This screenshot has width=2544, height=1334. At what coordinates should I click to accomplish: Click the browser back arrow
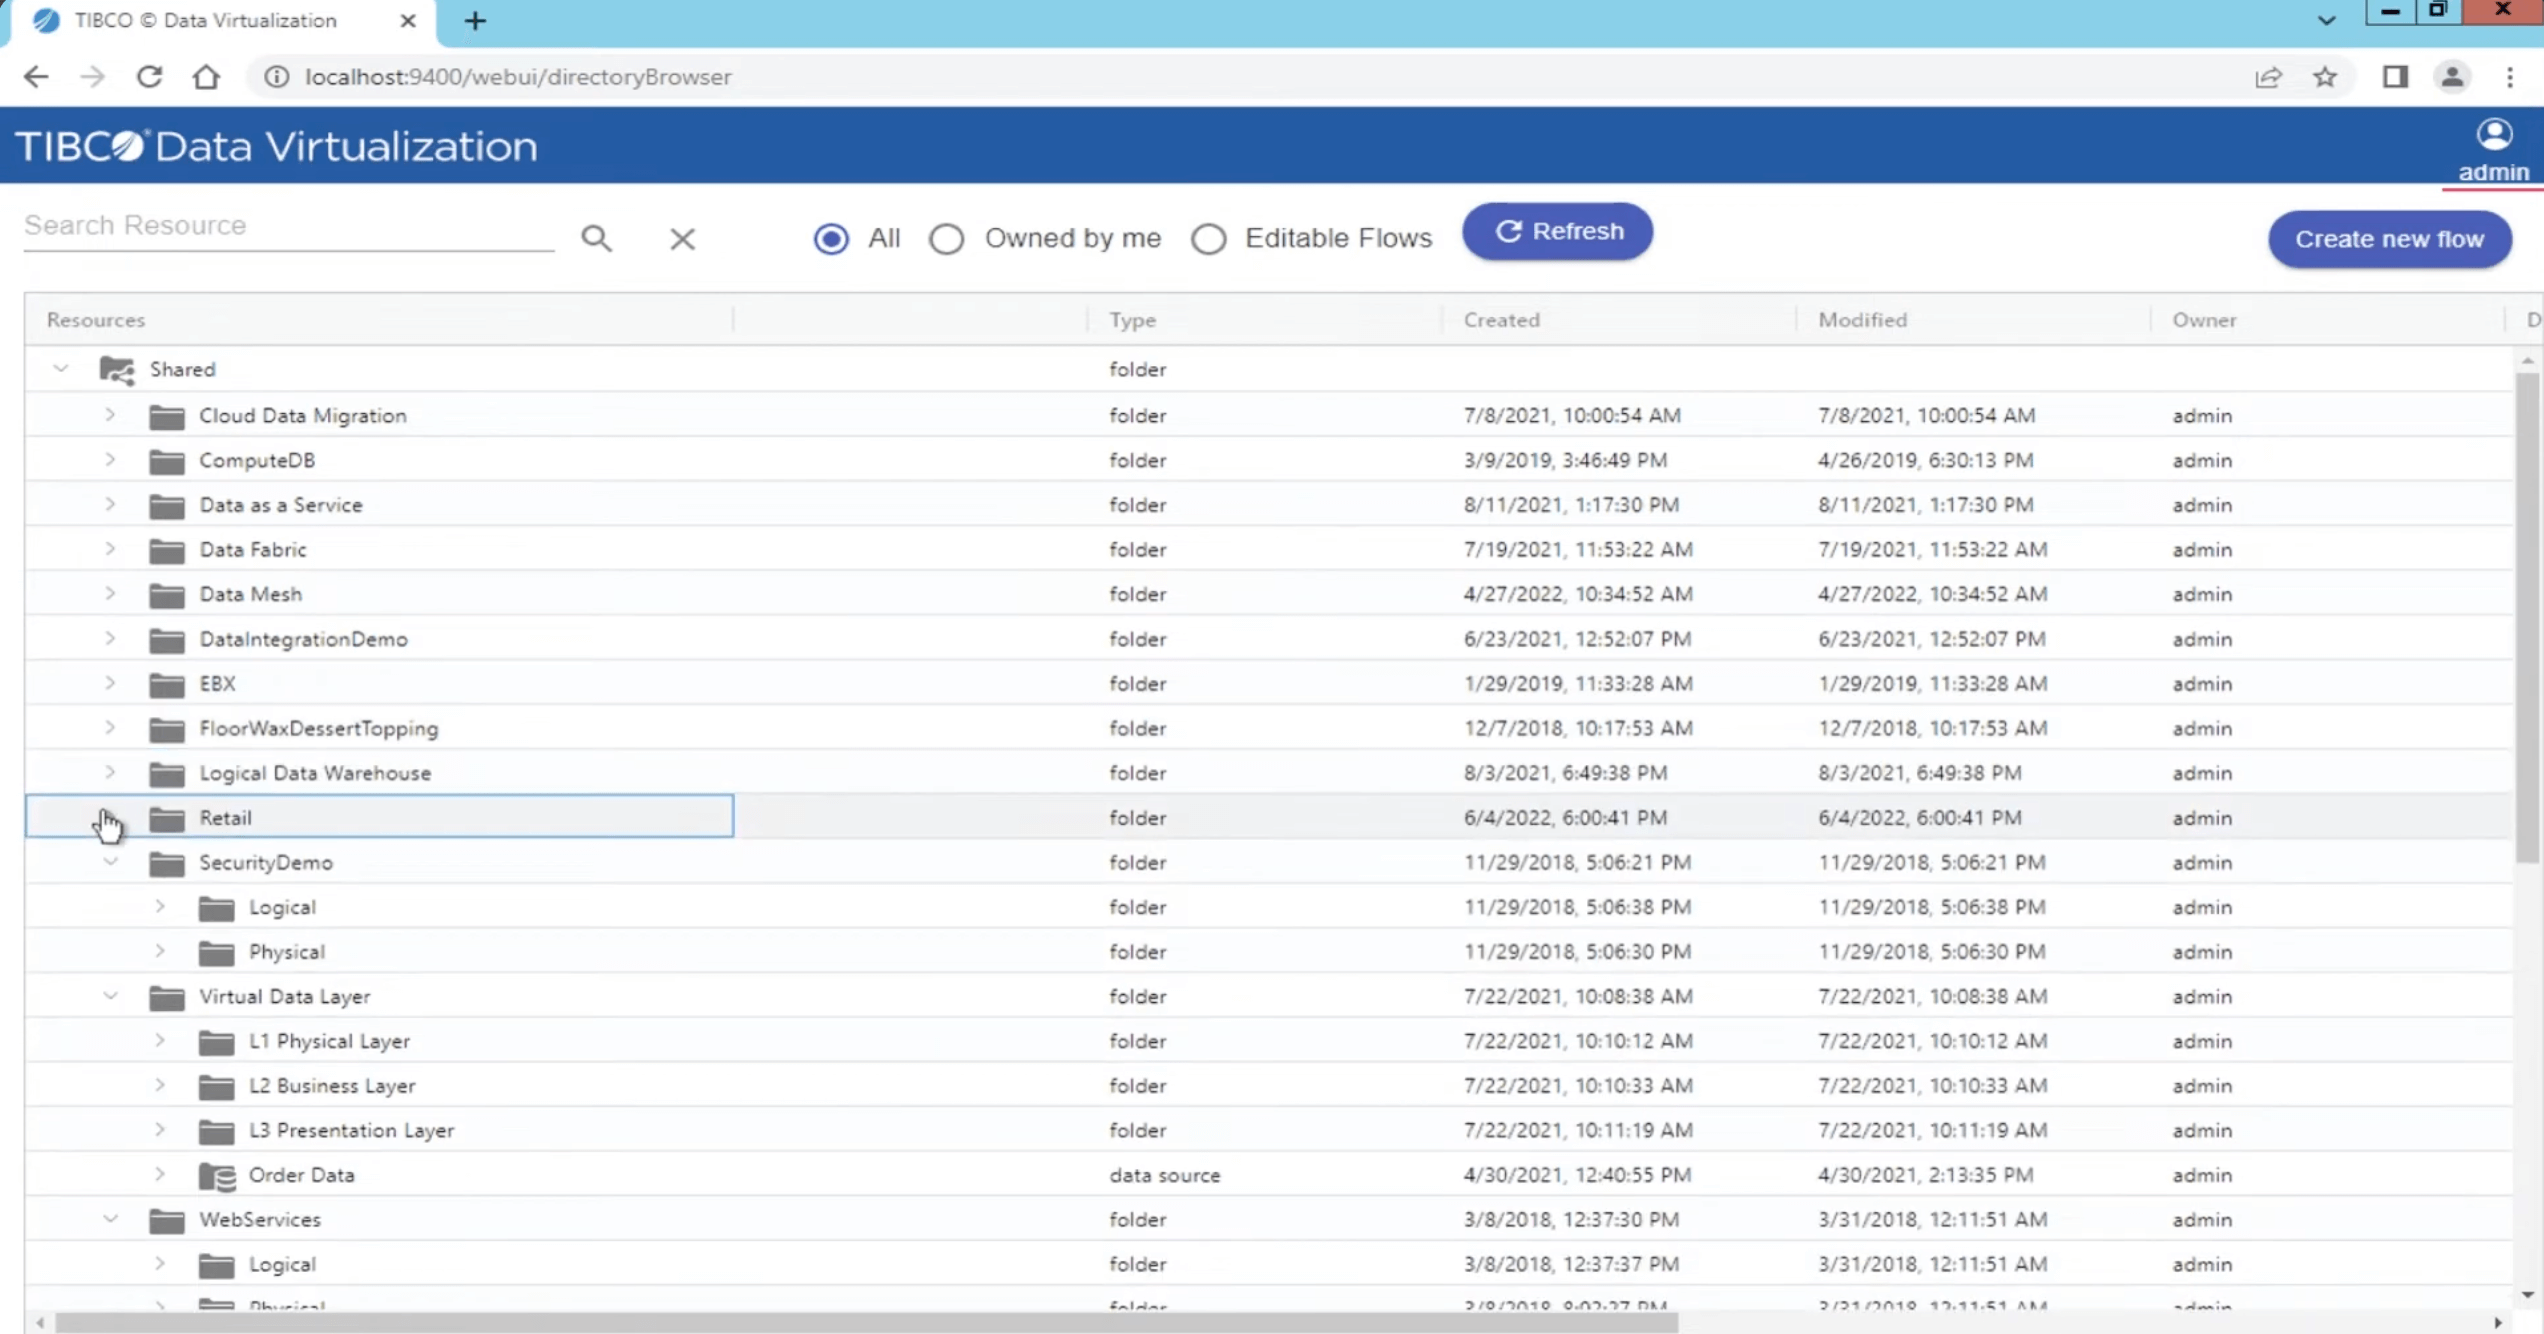36,77
